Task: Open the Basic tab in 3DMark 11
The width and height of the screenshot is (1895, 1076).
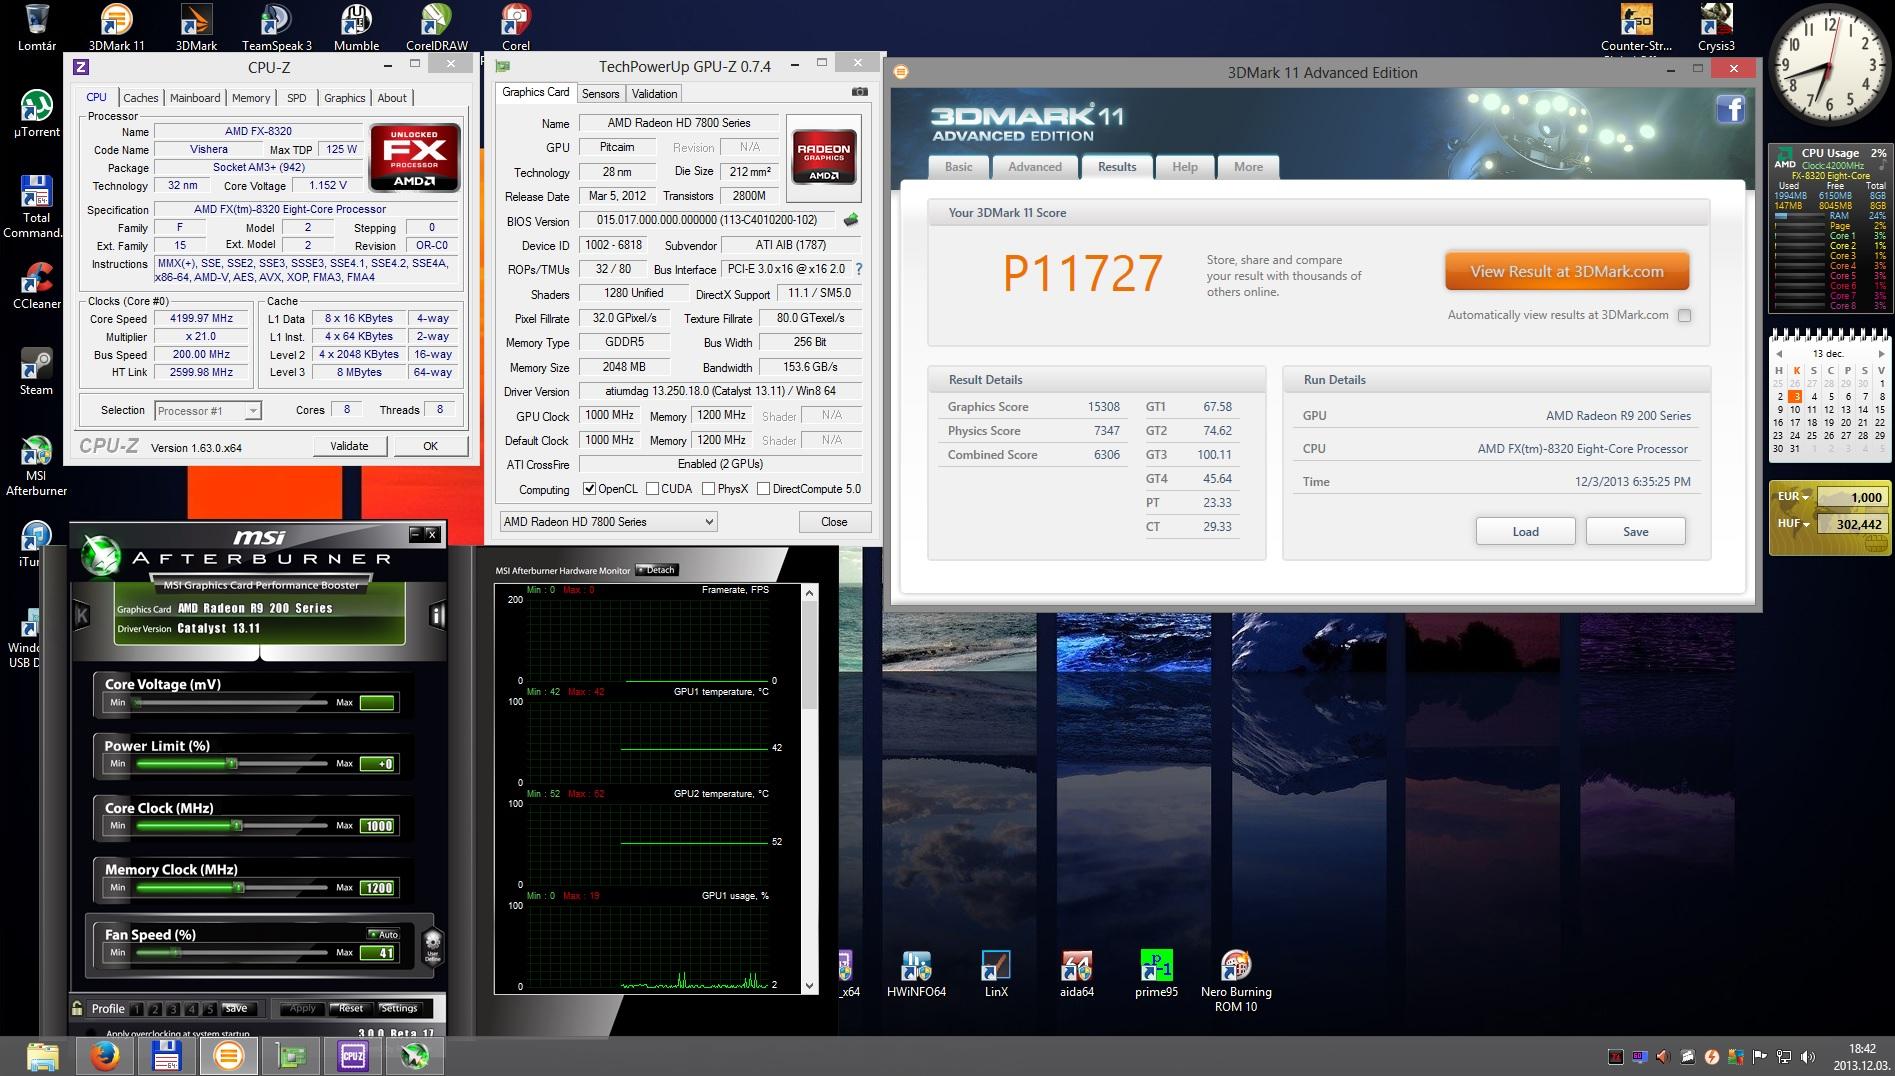Action: pos(959,167)
